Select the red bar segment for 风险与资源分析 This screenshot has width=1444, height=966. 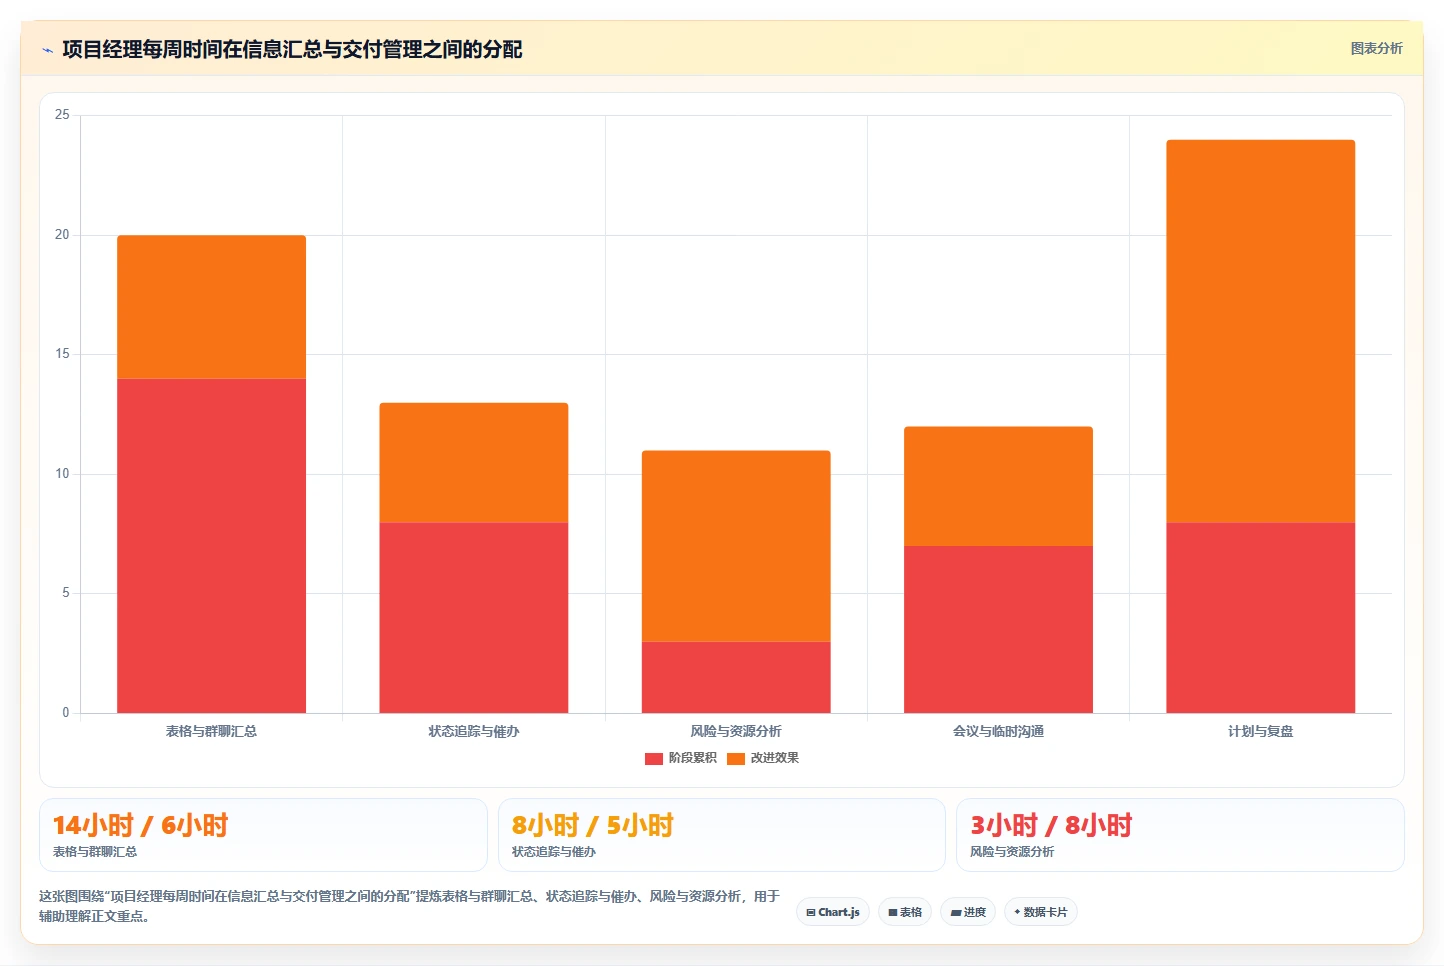736,677
